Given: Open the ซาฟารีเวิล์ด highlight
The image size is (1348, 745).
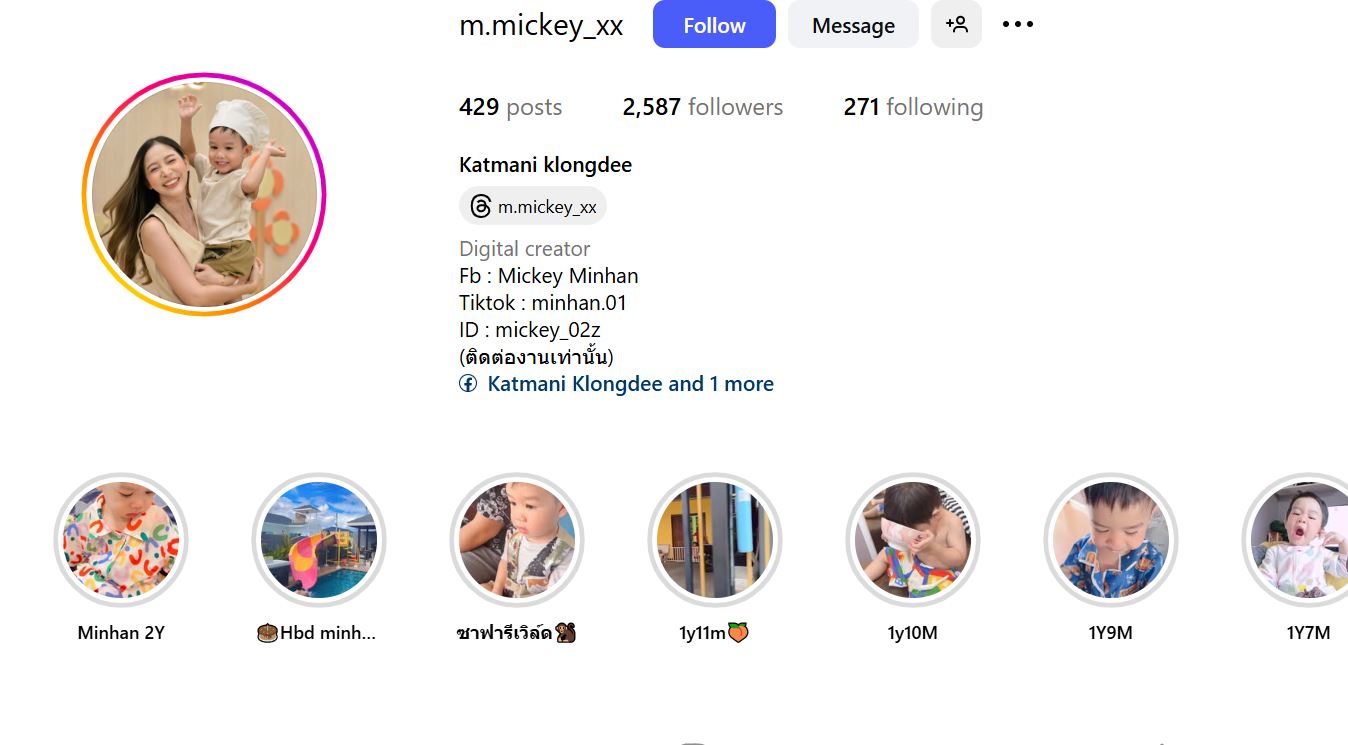Looking at the screenshot, I should tap(517, 540).
